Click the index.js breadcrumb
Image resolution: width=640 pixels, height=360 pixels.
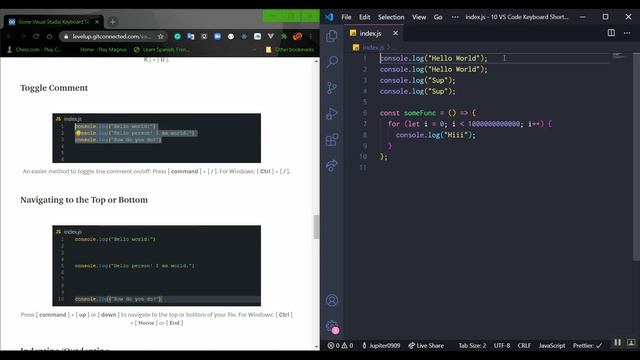pos(373,47)
